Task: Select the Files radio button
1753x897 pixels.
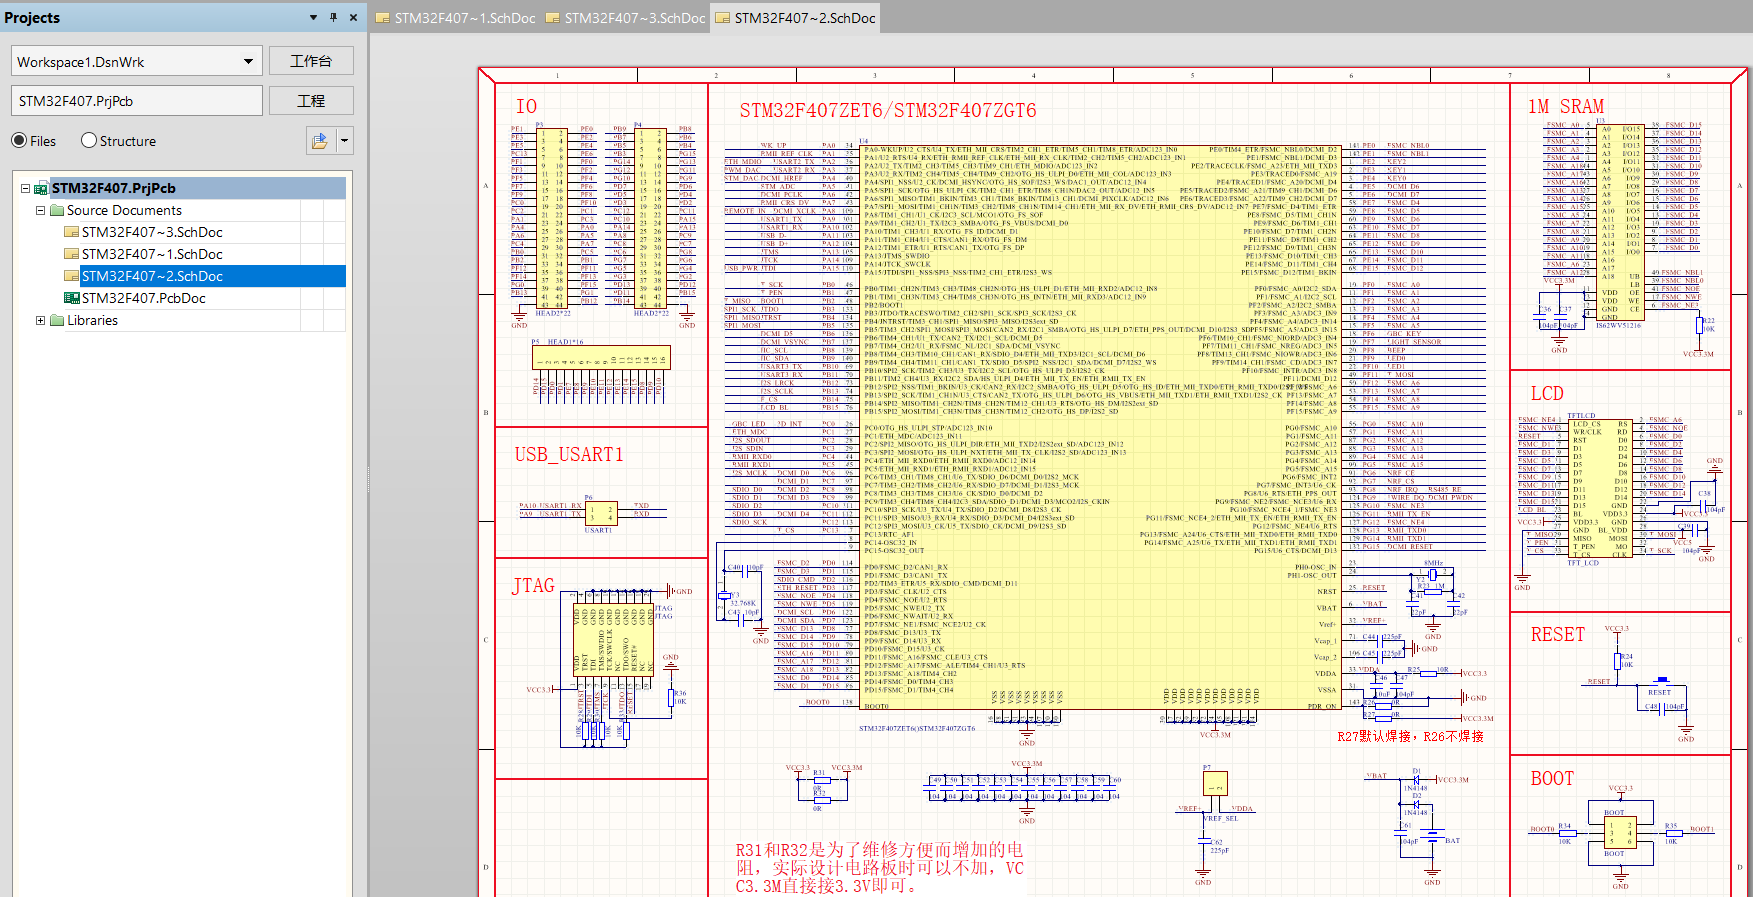Action: point(19,141)
